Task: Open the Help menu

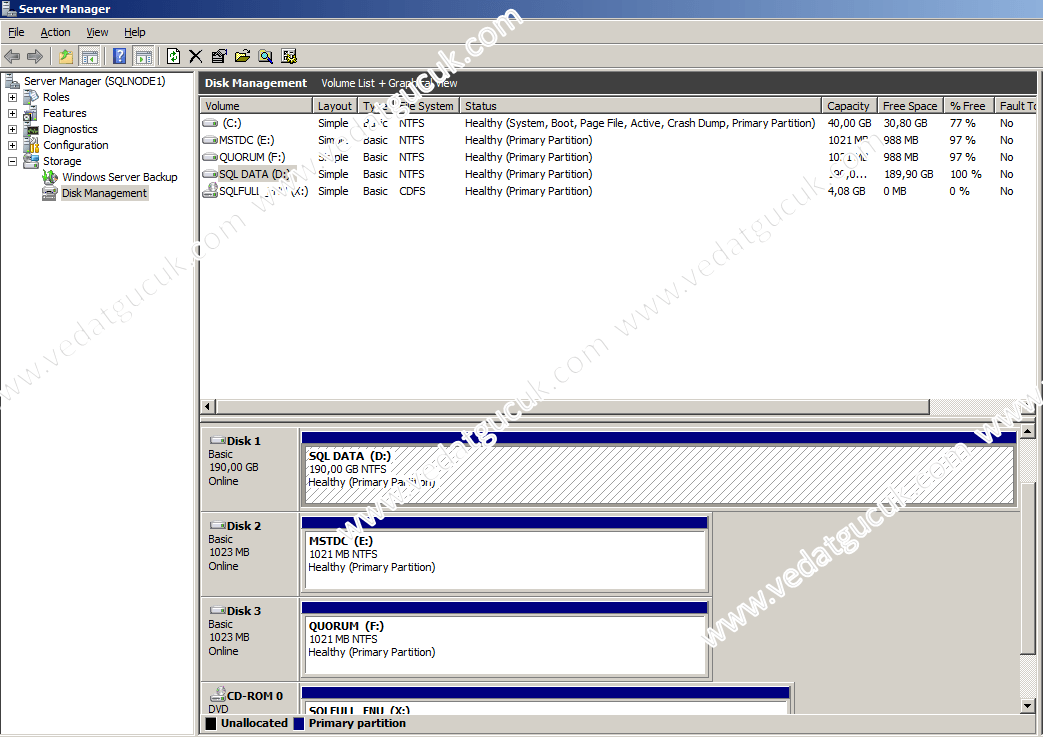Action: pyautogui.click(x=134, y=32)
